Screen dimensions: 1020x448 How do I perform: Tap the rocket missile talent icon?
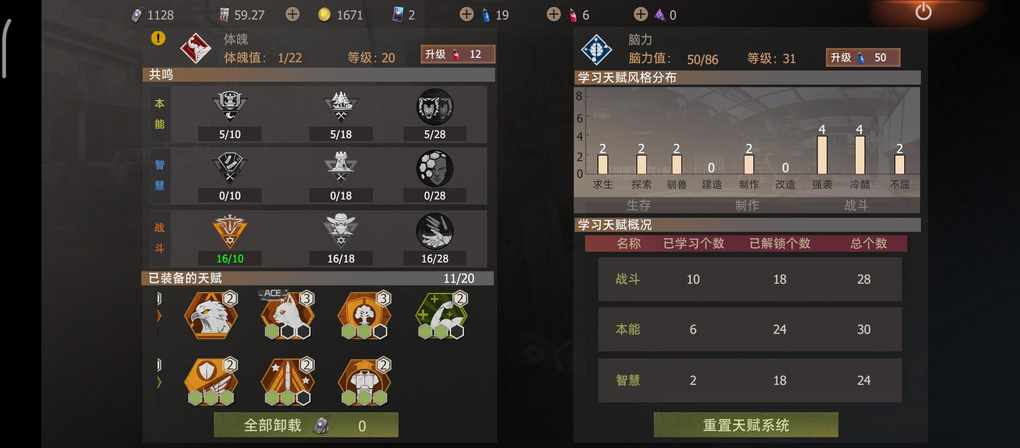click(287, 382)
